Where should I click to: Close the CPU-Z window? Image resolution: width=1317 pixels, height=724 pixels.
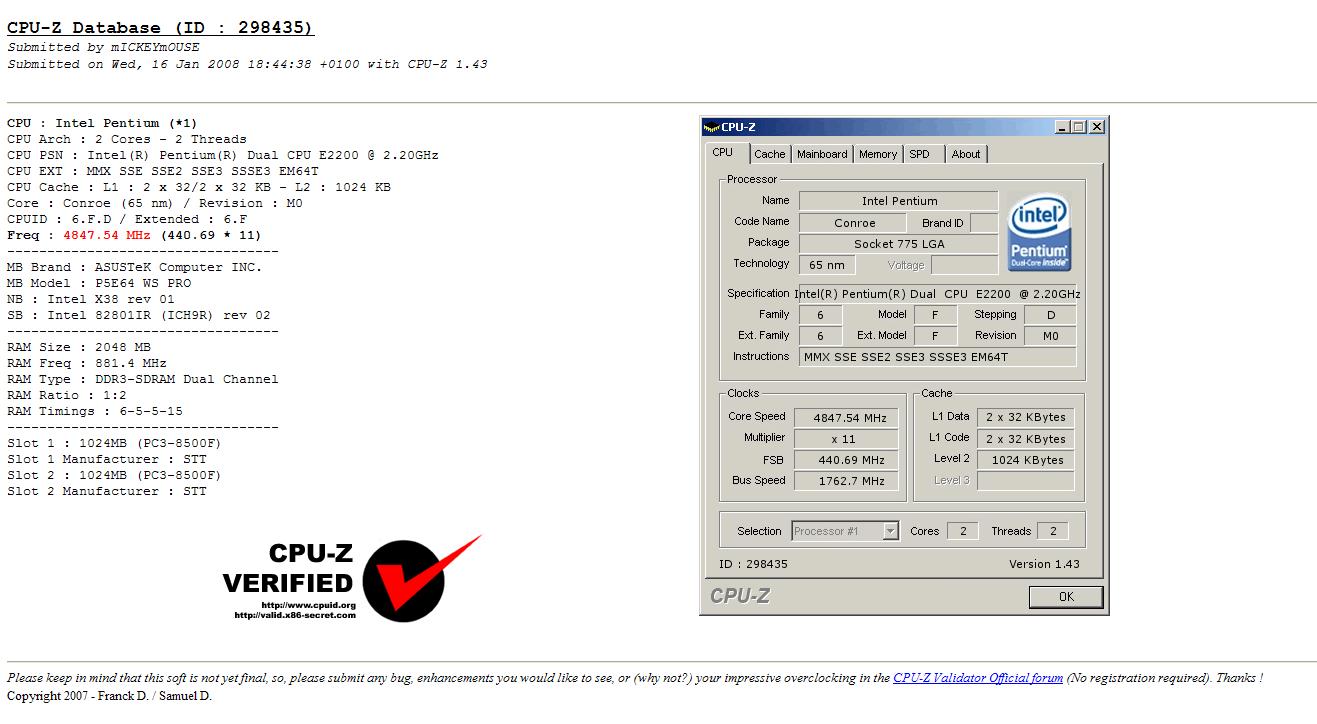[x=1096, y=127]
